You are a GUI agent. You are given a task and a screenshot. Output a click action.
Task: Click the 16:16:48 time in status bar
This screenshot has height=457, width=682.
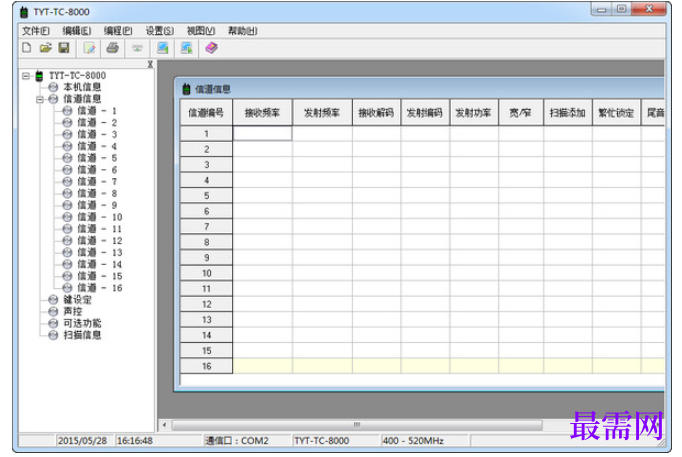(x=135, y=440)
